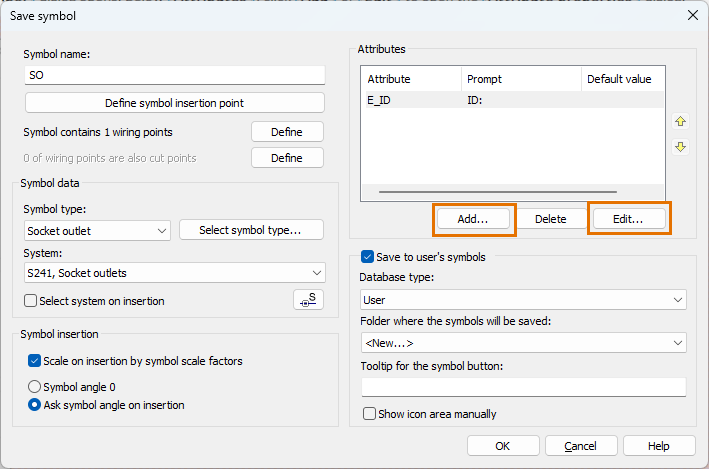Define wiring points for the symbol
The height and width of the screenshot is (469, 709).
pyautogui.click(x=287, y=132)
